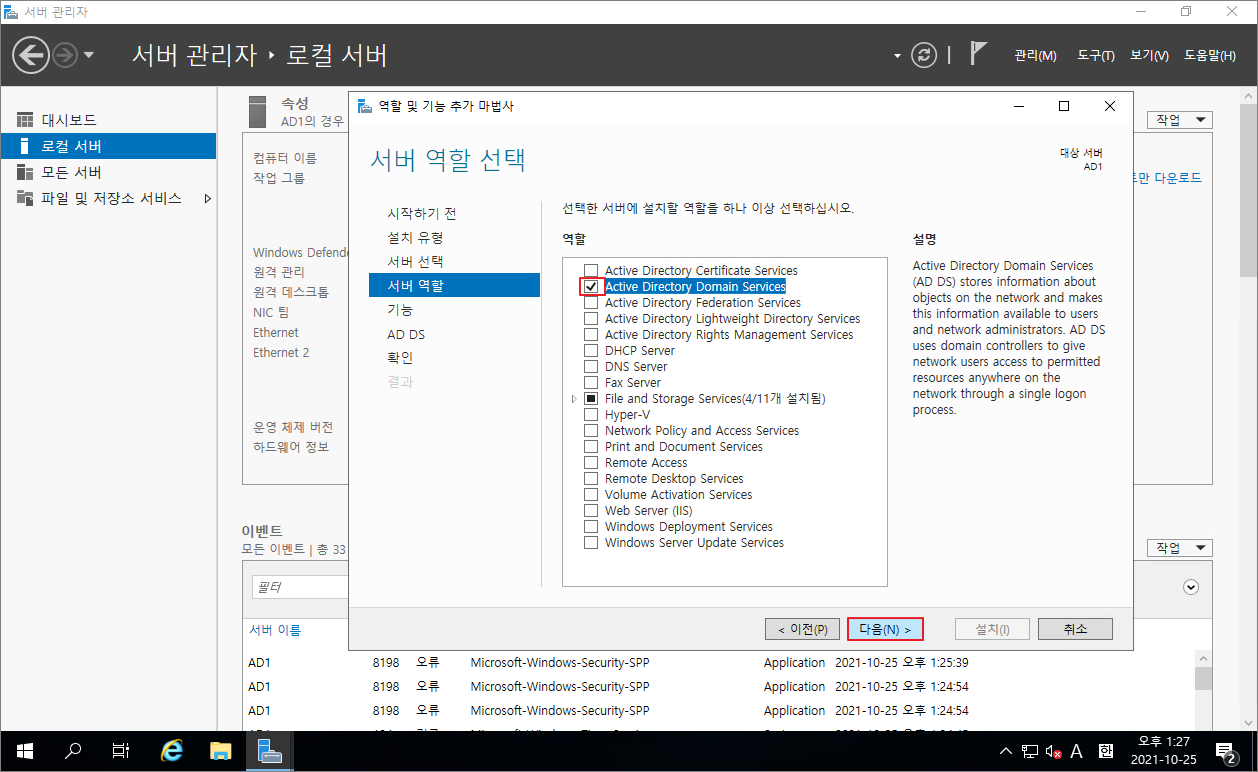Click the 파일 및 저장소 서비스 icon
Image resolution: width=1258 pixels, height=772 pixels.
point(25,198)
